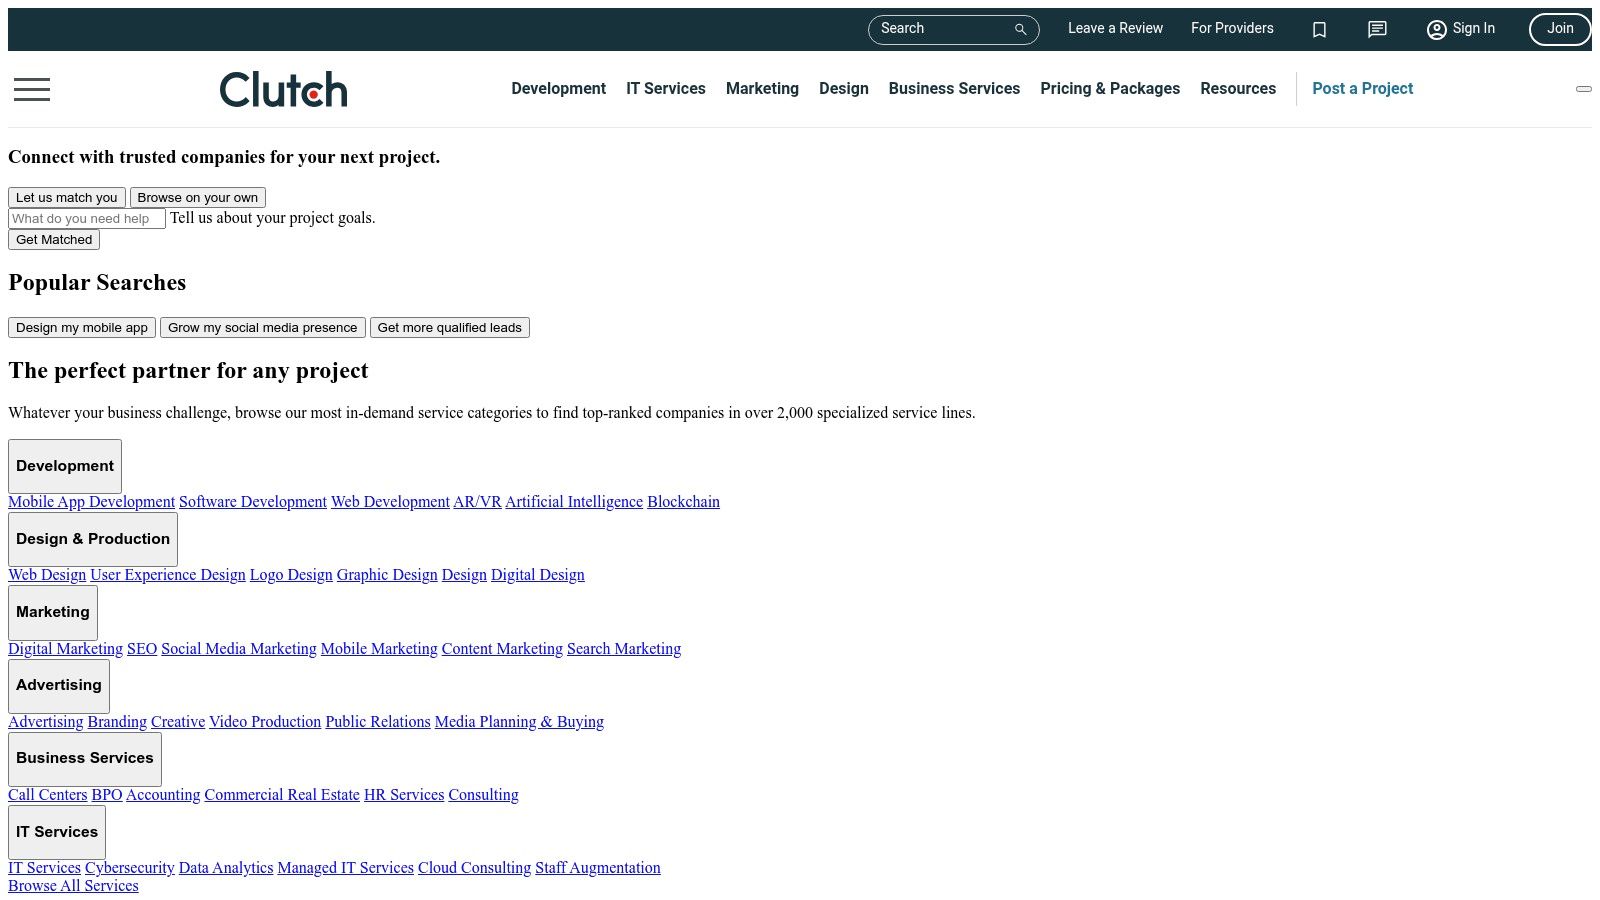Viewport: 1600px width, 900px height.
Task: Open Software Development link
Action: 253,502
